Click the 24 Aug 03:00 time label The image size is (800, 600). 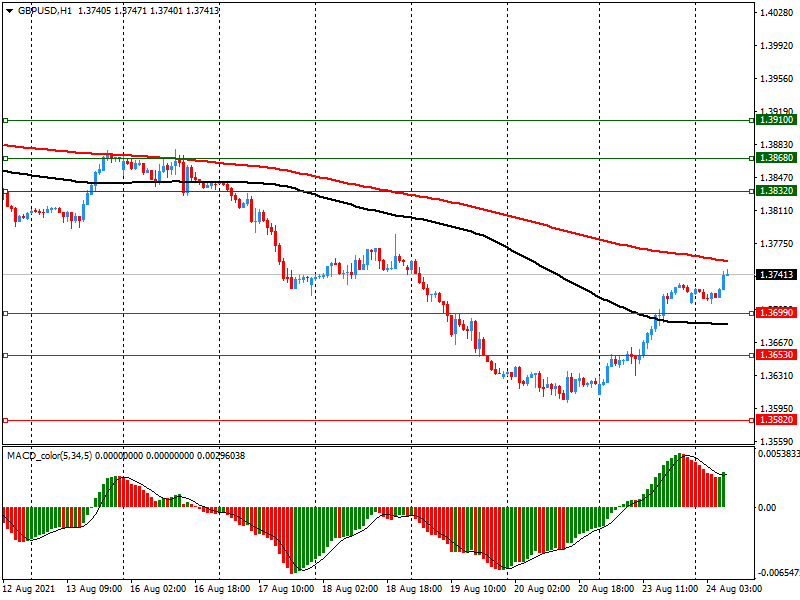(734, 588)
